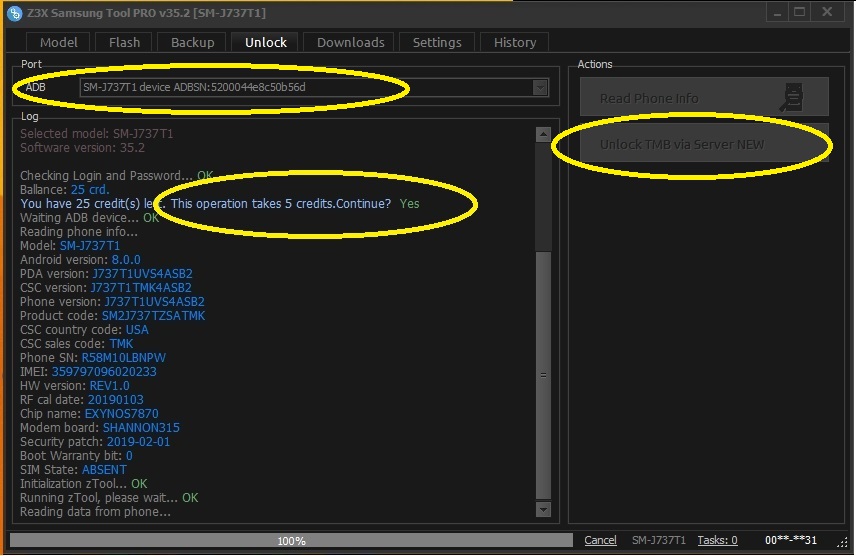Click Ballance value 25 crd.
856x556 pixels.
pos(90,190)
